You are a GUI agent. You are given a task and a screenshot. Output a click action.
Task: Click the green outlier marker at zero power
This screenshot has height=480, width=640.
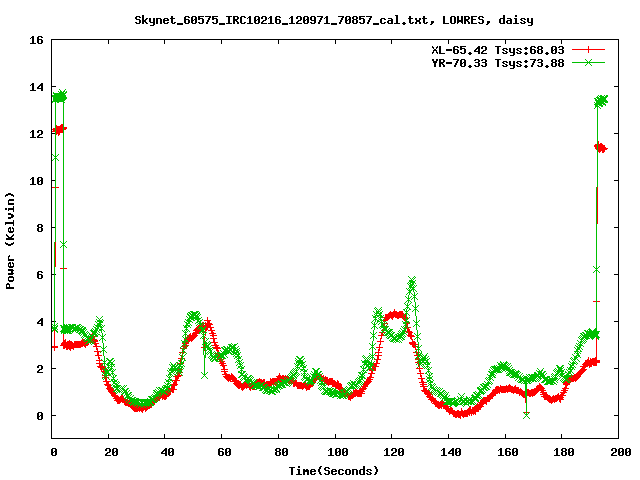[526, 415]
